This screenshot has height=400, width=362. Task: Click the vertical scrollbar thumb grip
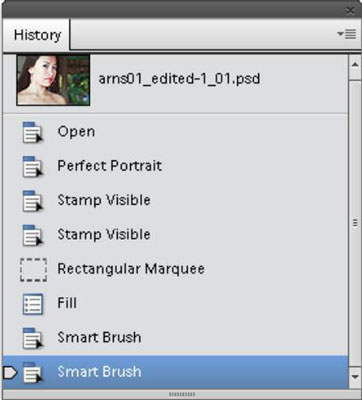(355, 223)
